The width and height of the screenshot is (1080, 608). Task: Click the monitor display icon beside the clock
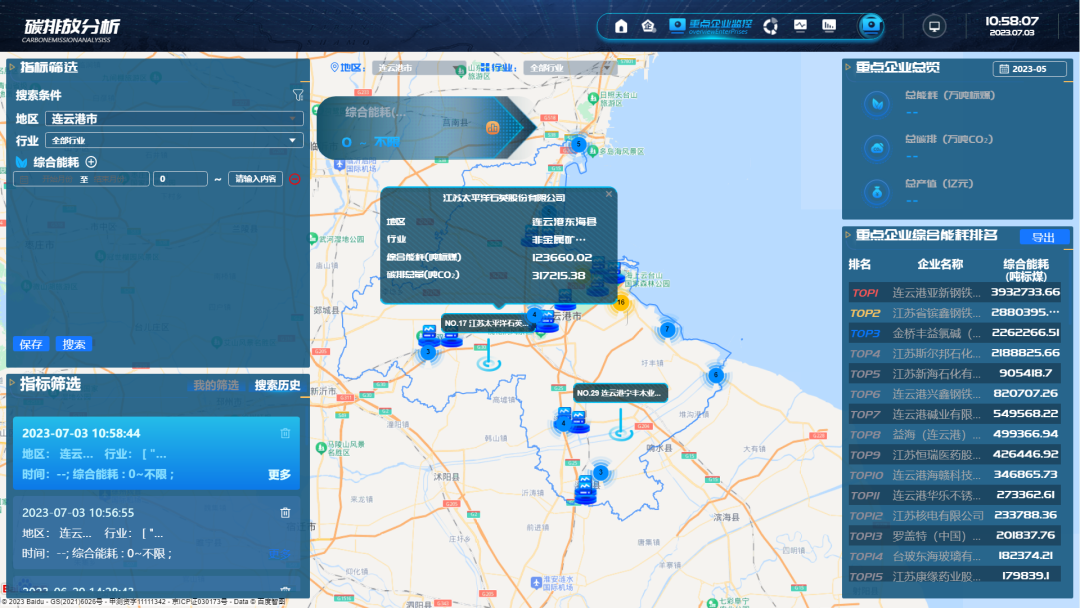point(935,26)
